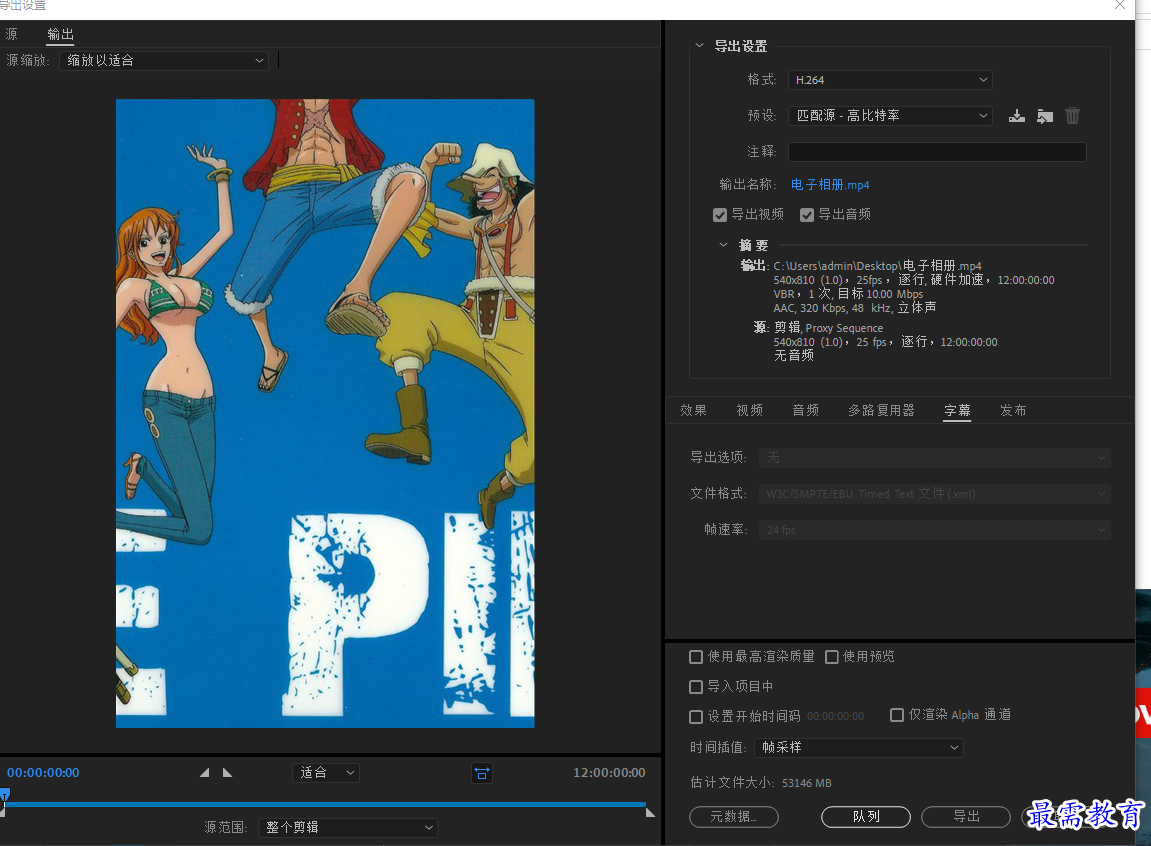The image size is (1151, 846).
Task: Open the disabled 帧速率 24 fps dropdown
Action: click(934, 530)
